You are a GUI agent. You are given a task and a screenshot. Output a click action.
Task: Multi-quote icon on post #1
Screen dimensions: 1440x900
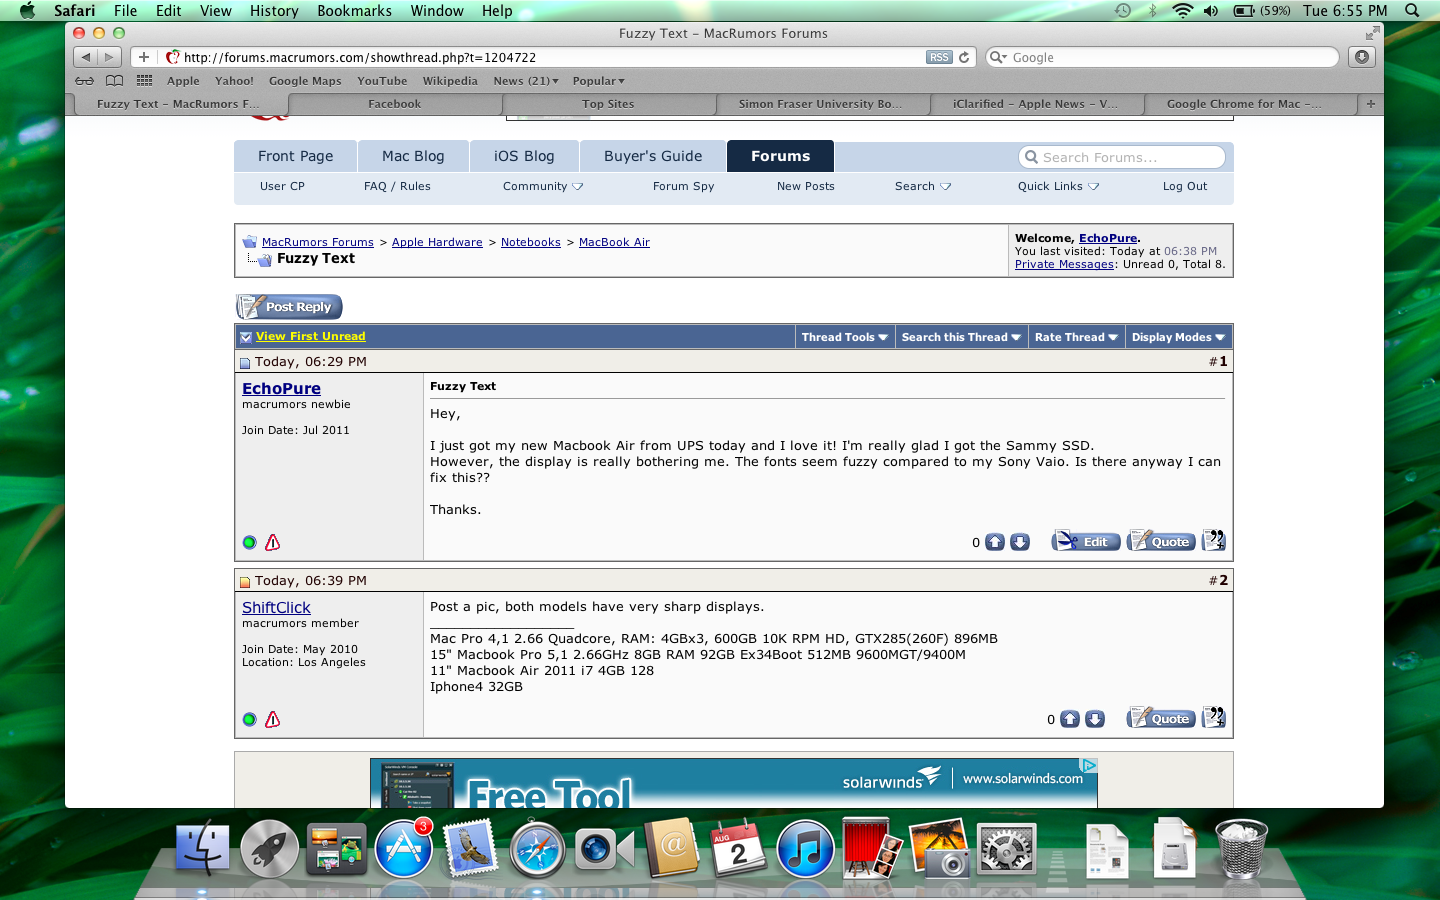tap(1213, 540)
